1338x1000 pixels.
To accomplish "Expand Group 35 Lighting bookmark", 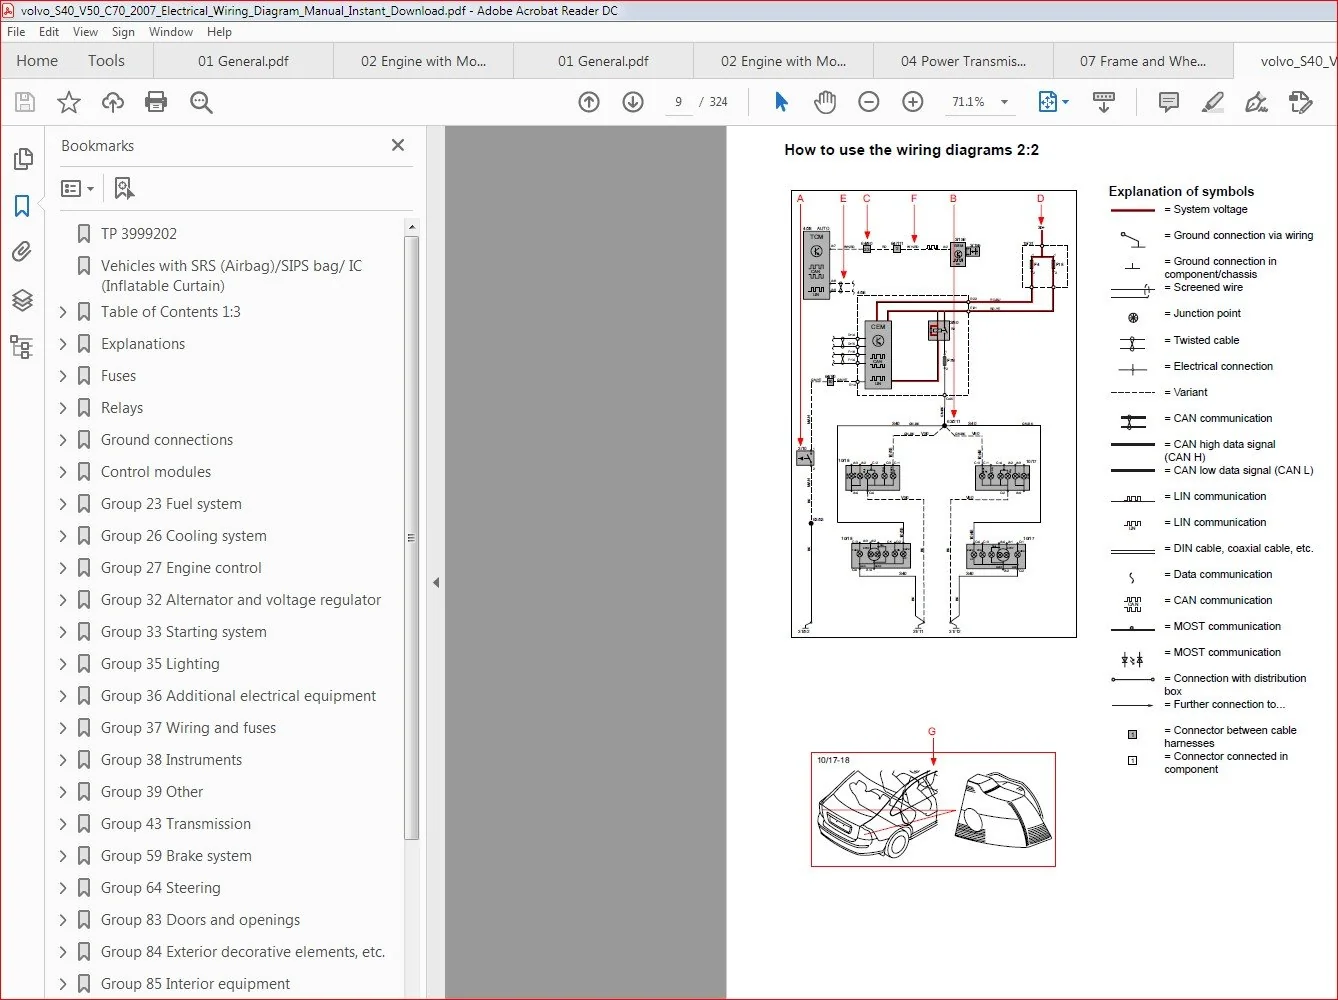I will tap(63, 664).
